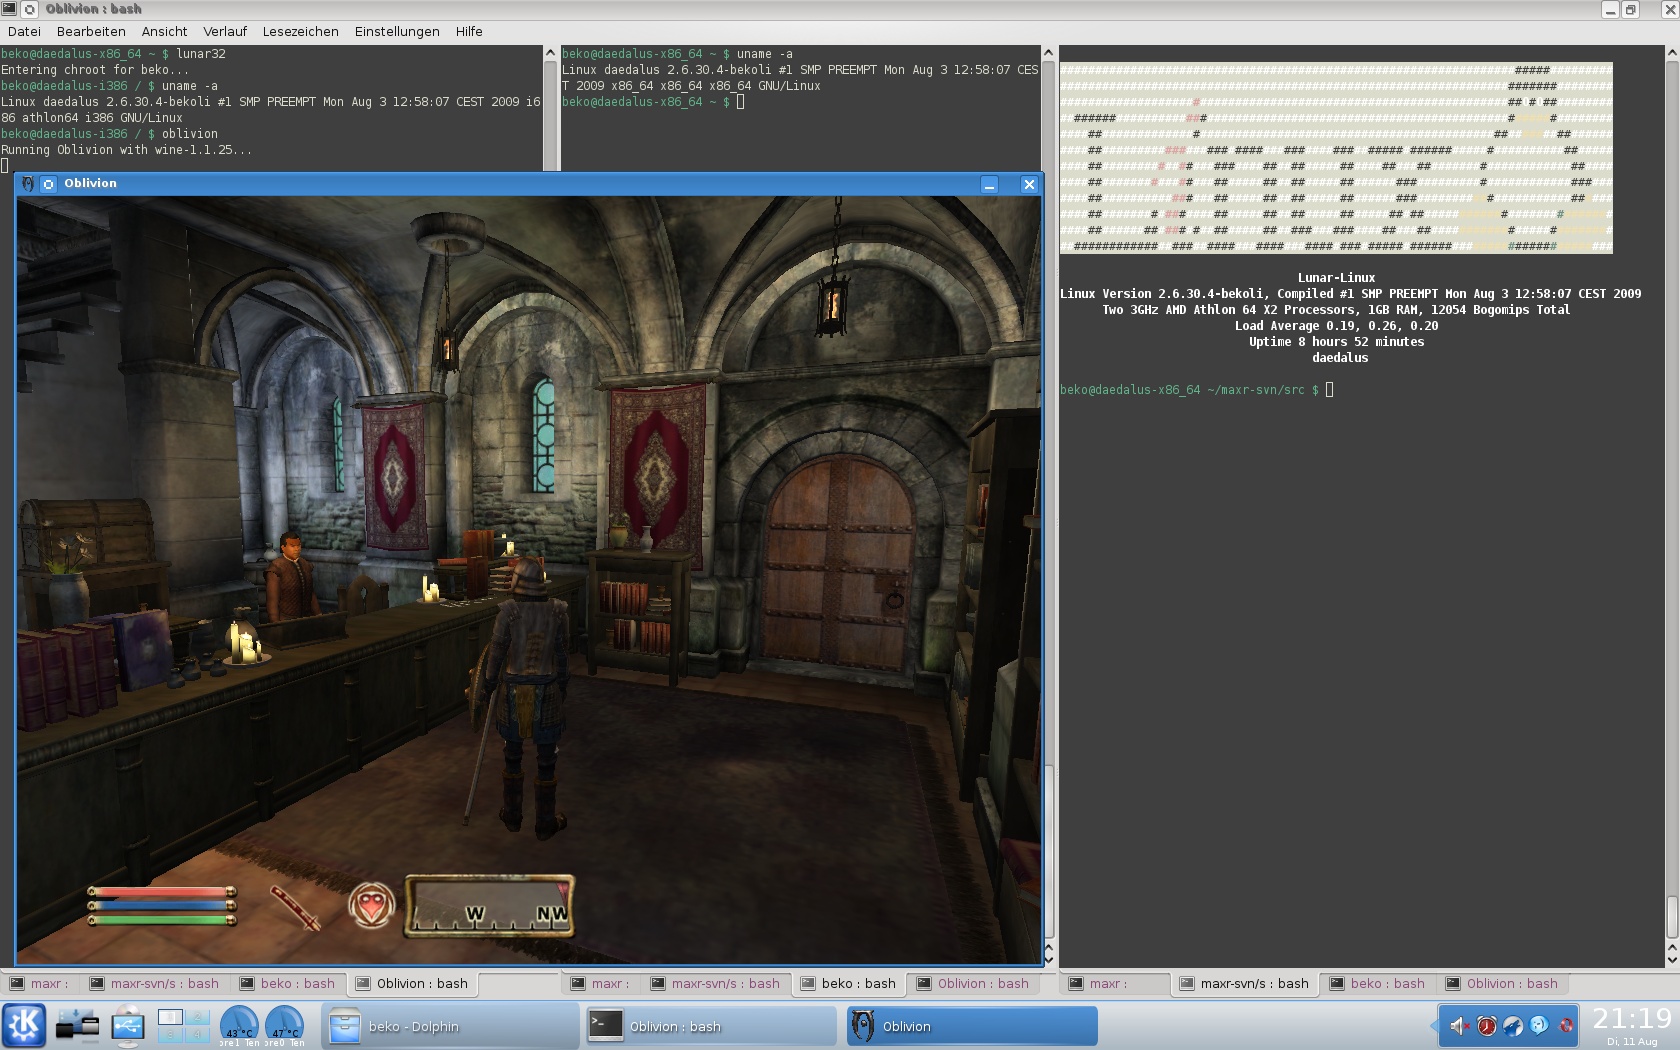Open the Bearbeiten menu
The width and height of the screenshot is (1680, 1050).
[91, 31]
